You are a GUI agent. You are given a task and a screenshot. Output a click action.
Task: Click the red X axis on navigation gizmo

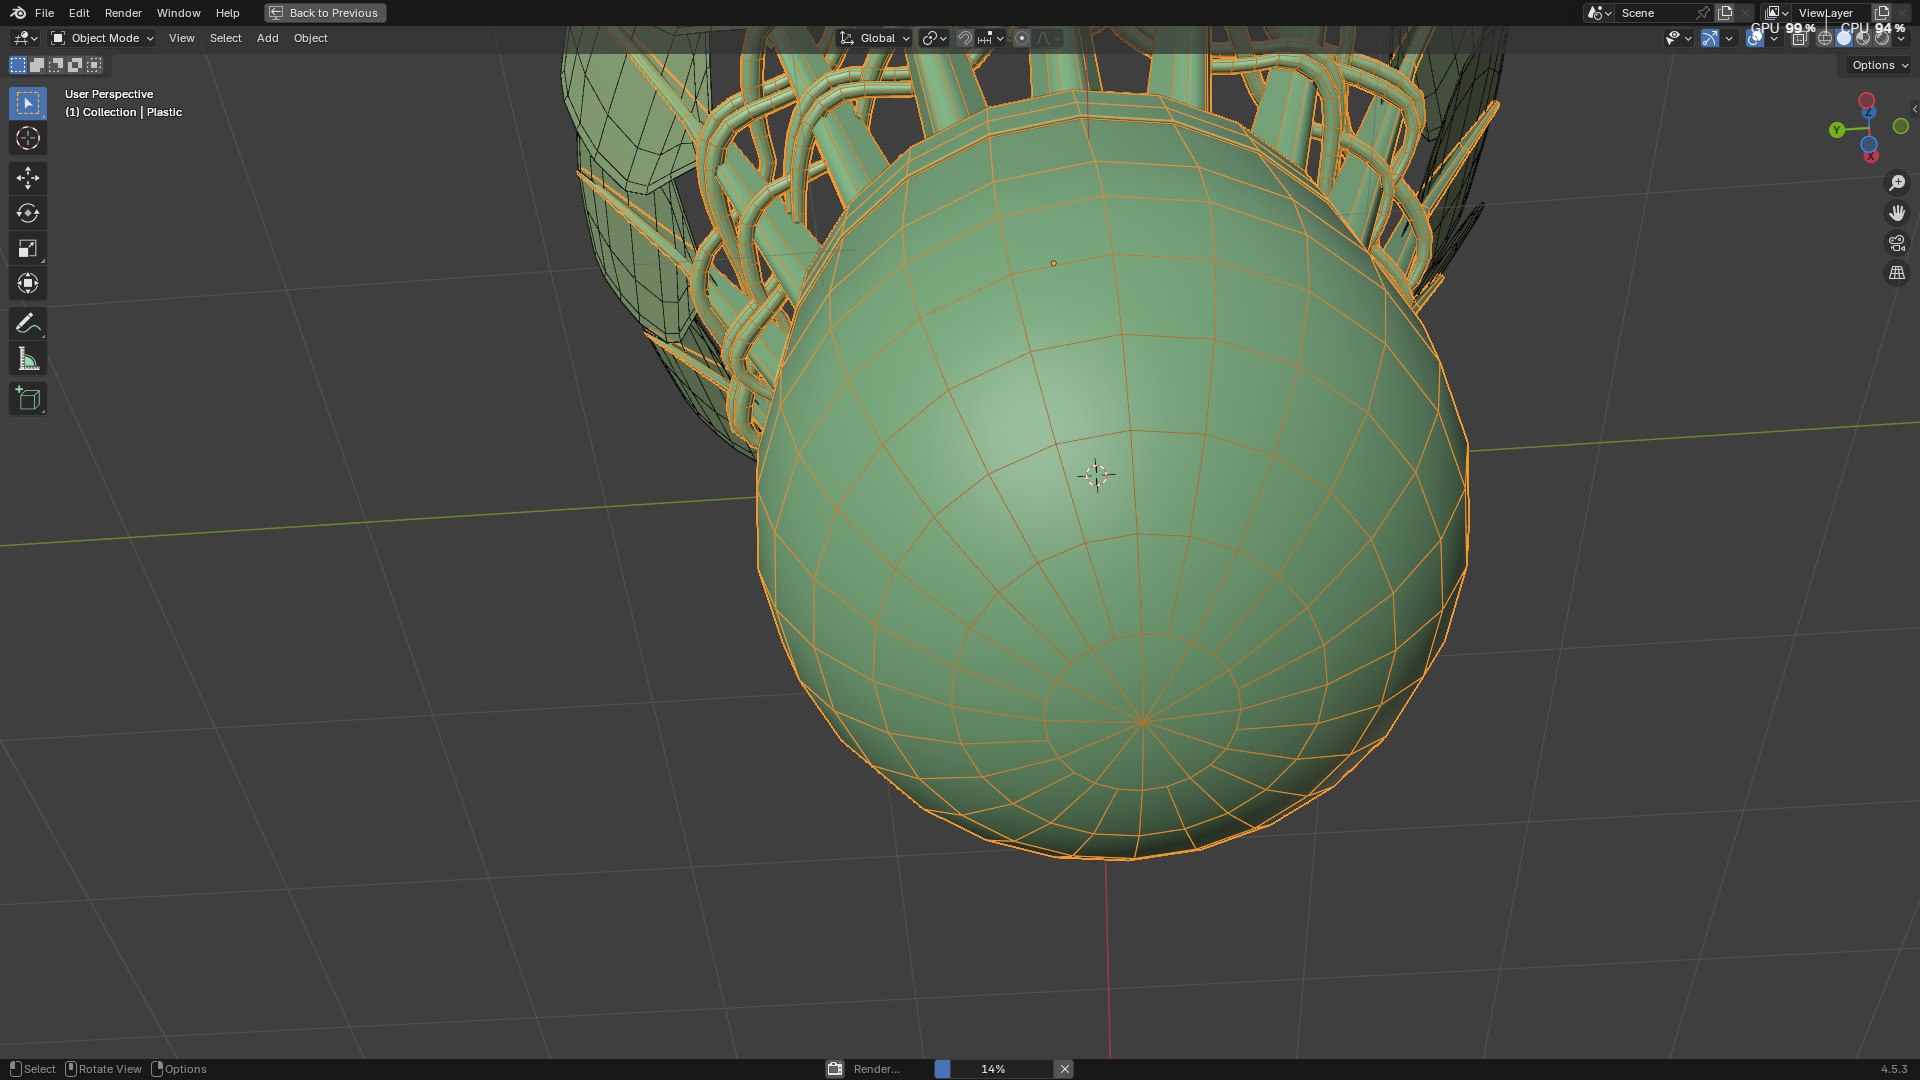point(1871,156)
